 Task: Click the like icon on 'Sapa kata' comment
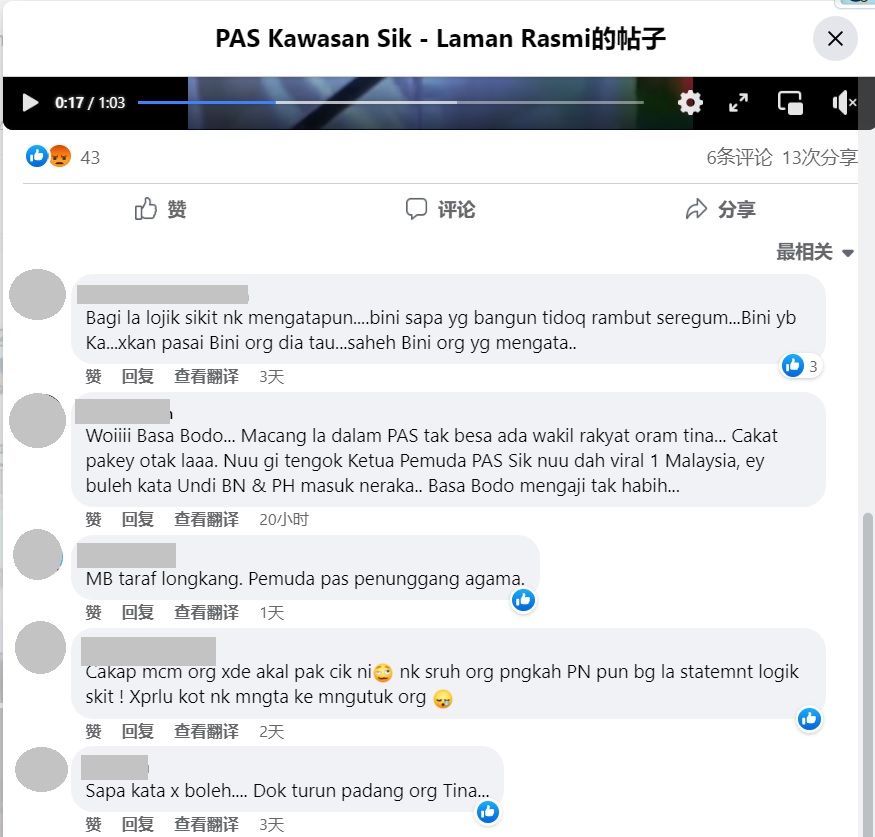488,812
